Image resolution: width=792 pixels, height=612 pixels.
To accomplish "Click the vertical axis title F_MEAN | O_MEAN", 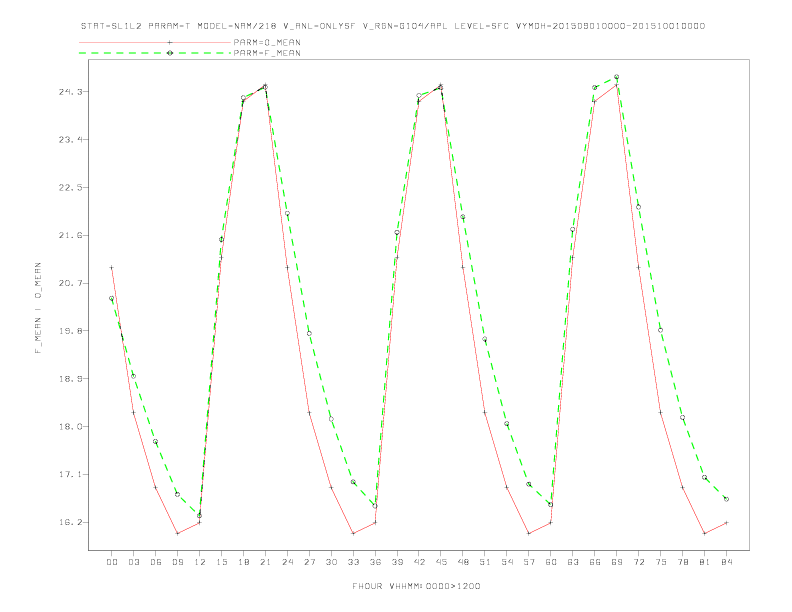I will click(38, 308).
